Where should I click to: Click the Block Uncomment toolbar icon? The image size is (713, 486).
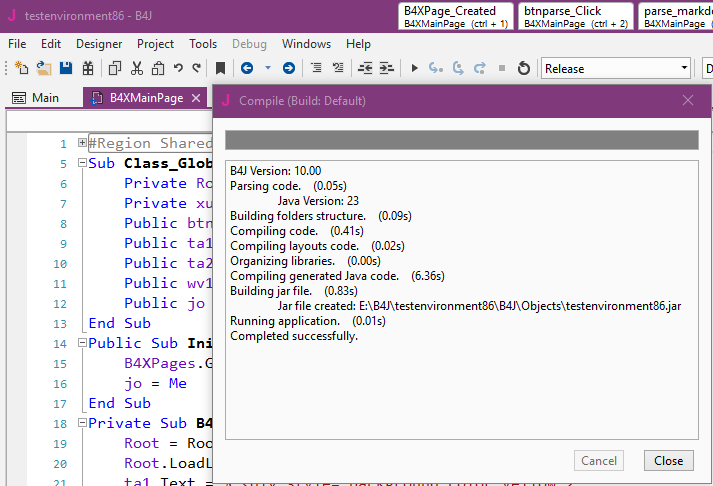[338, 68]
